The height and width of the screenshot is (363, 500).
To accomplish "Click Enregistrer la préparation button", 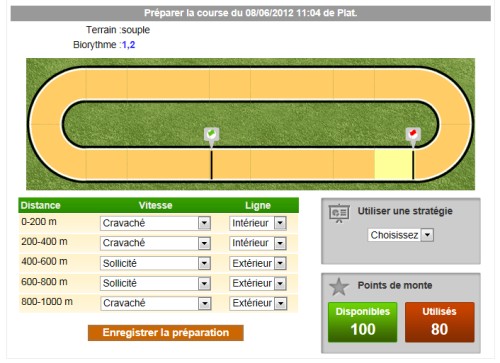I will (166, 333).
